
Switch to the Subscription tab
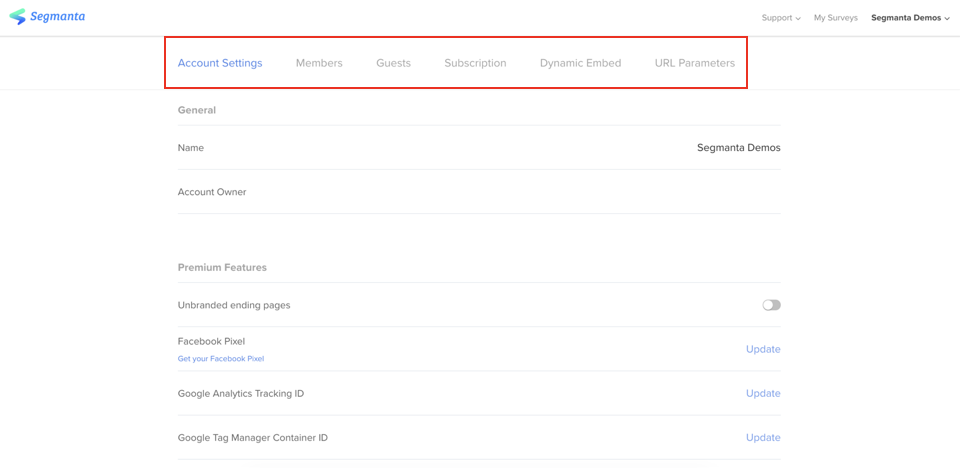click(x=475, y=63)
